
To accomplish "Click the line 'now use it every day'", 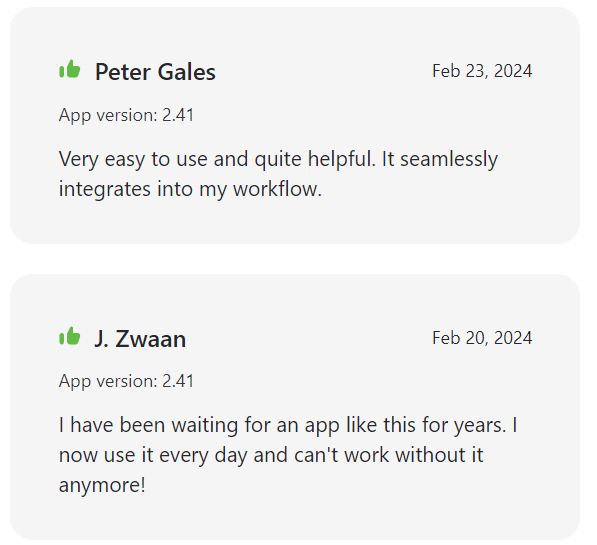I will tap(153, 455).
